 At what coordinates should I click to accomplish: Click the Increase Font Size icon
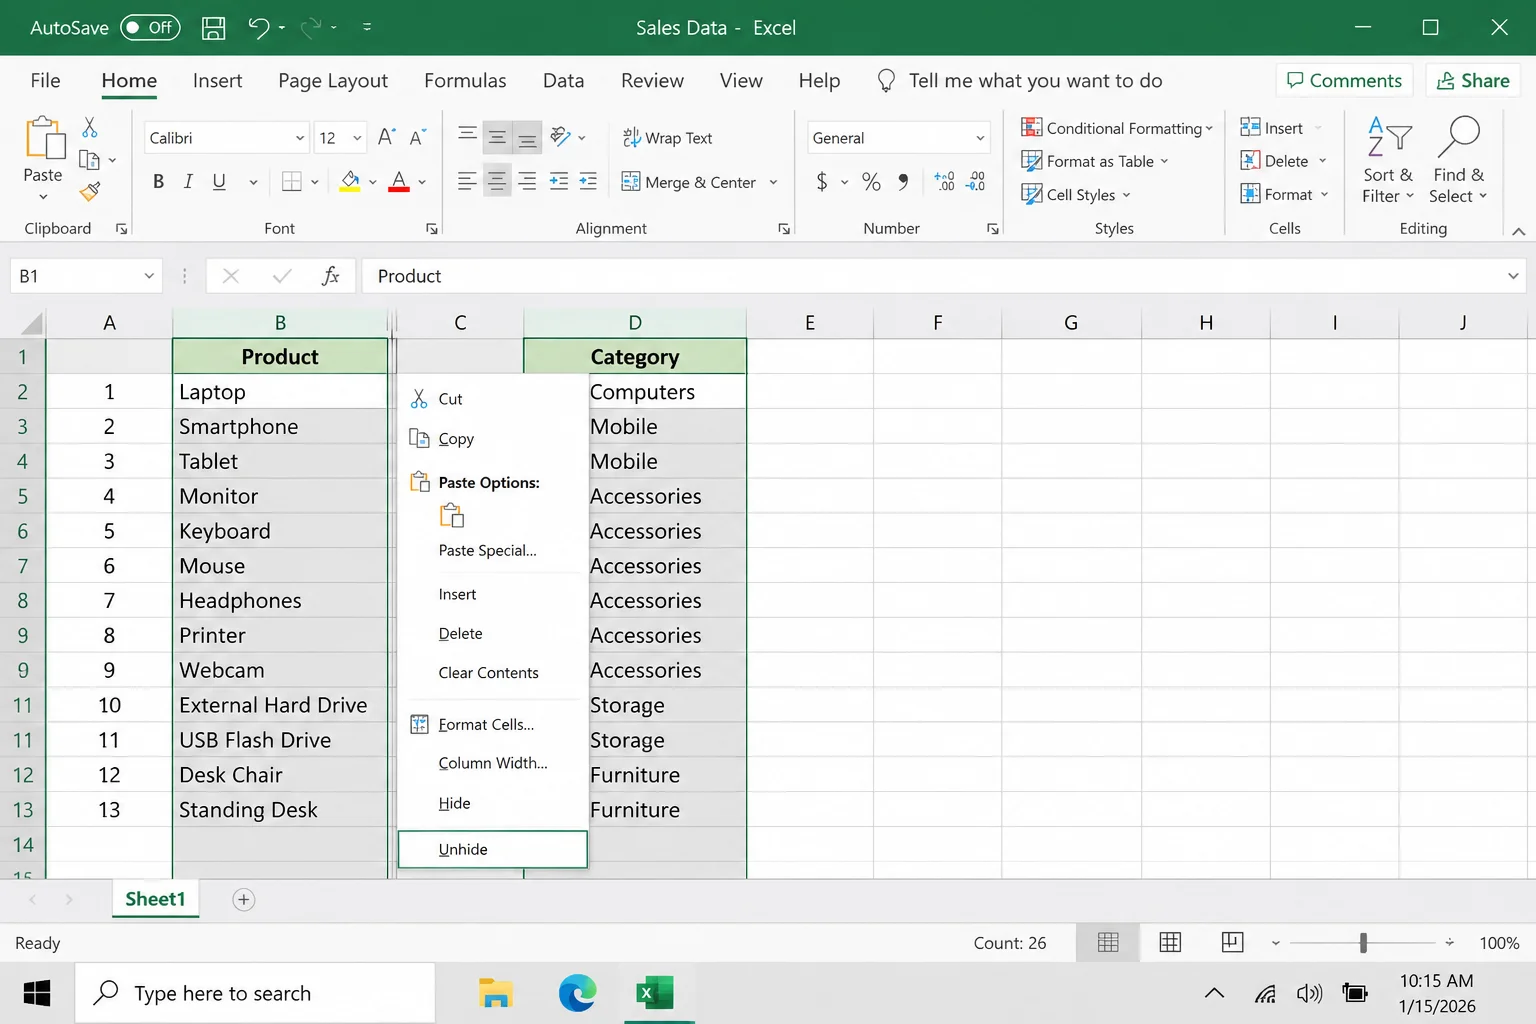[x=387, y=137]
